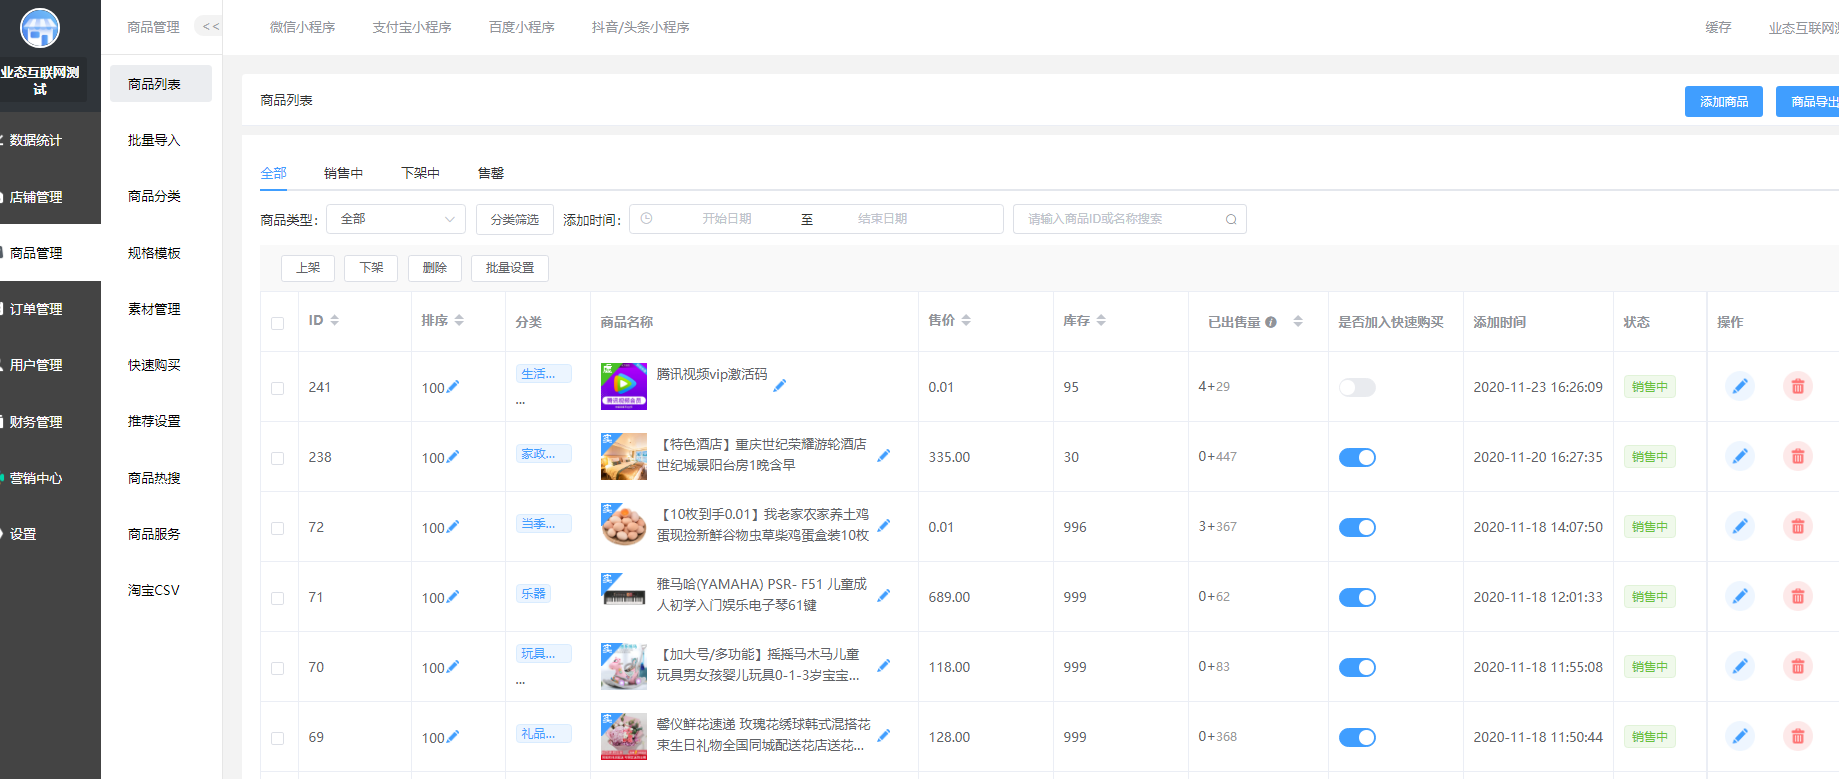Image resolution: width=1839 pixels, height=779 pixels.
Task: Edit product 70 via its operation pencil icon
Action: tap(1740, 666)
